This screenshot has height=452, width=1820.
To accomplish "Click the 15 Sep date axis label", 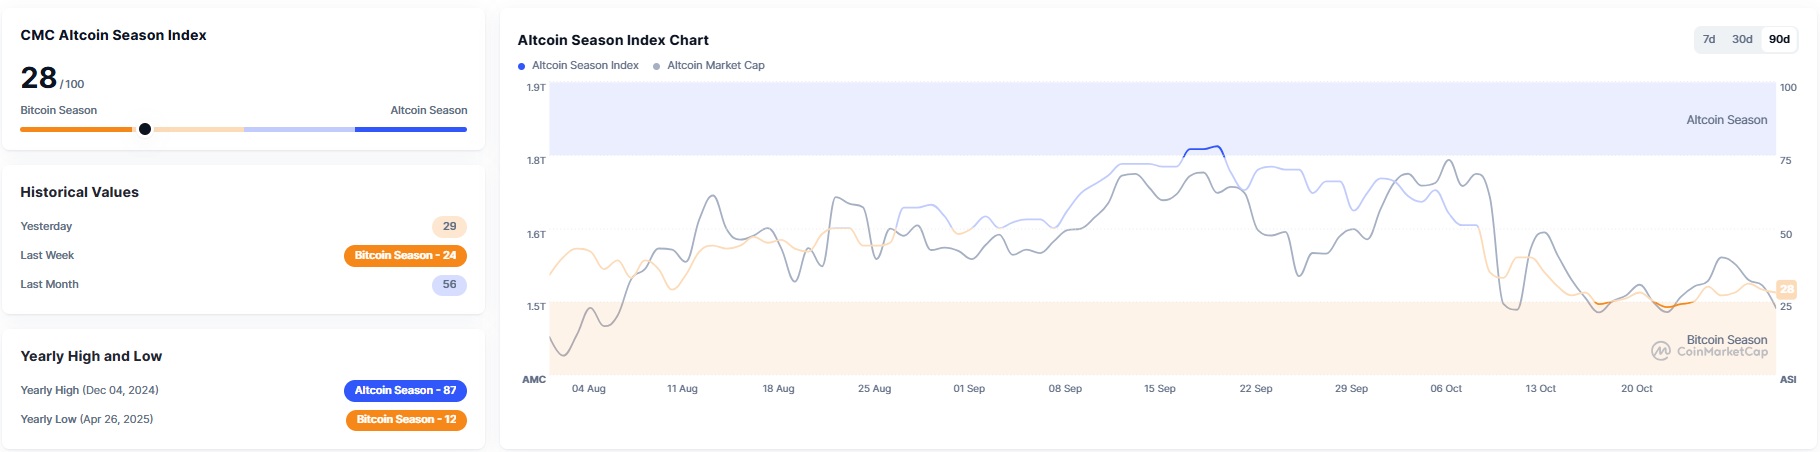I will point(1159,389).
